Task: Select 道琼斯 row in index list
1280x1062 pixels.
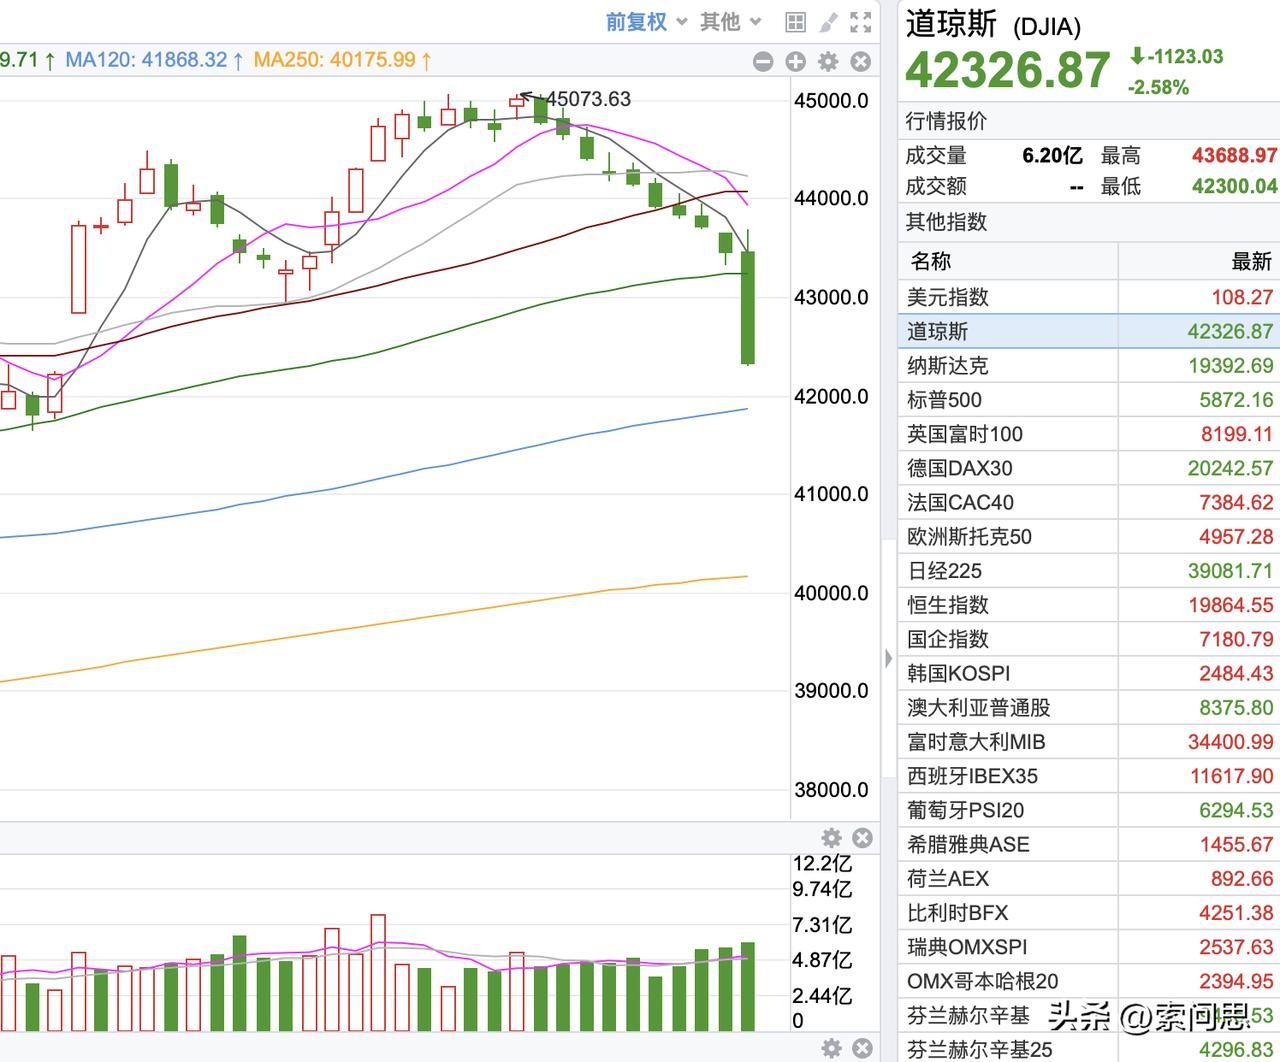Action: [x=1089, y=331]
